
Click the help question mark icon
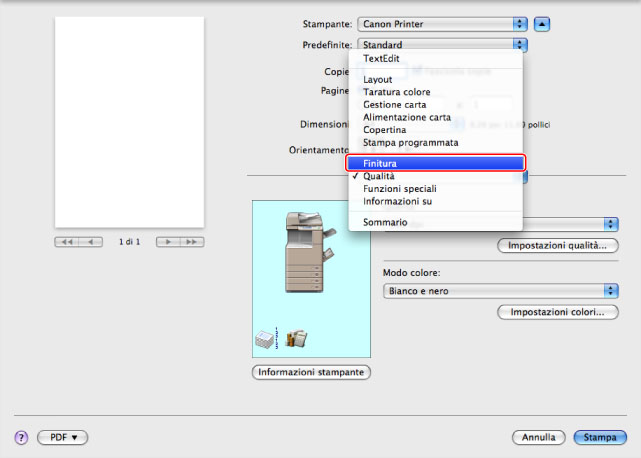pos(20,438)
